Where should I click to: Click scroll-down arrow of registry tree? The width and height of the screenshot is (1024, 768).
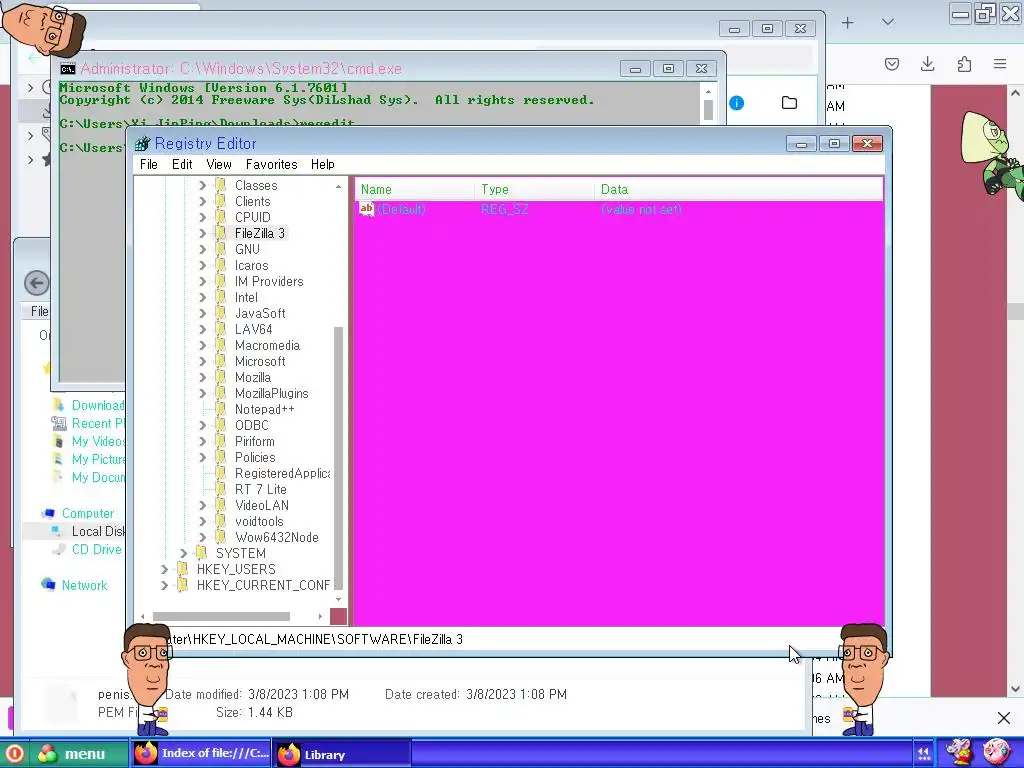point(338,599)
